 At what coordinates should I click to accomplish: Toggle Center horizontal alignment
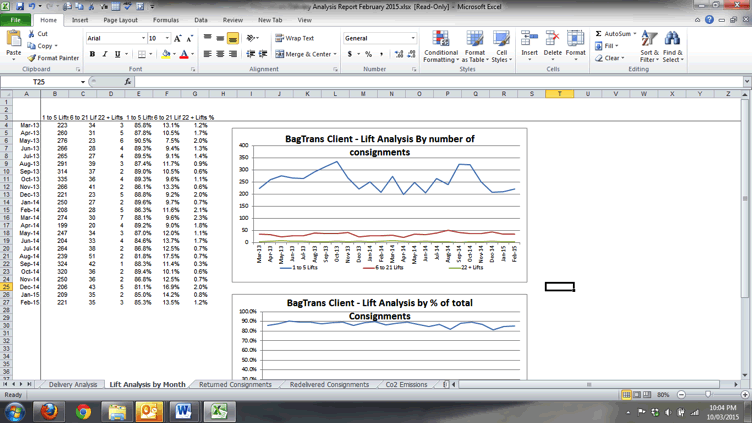click(x=220, y=54)
